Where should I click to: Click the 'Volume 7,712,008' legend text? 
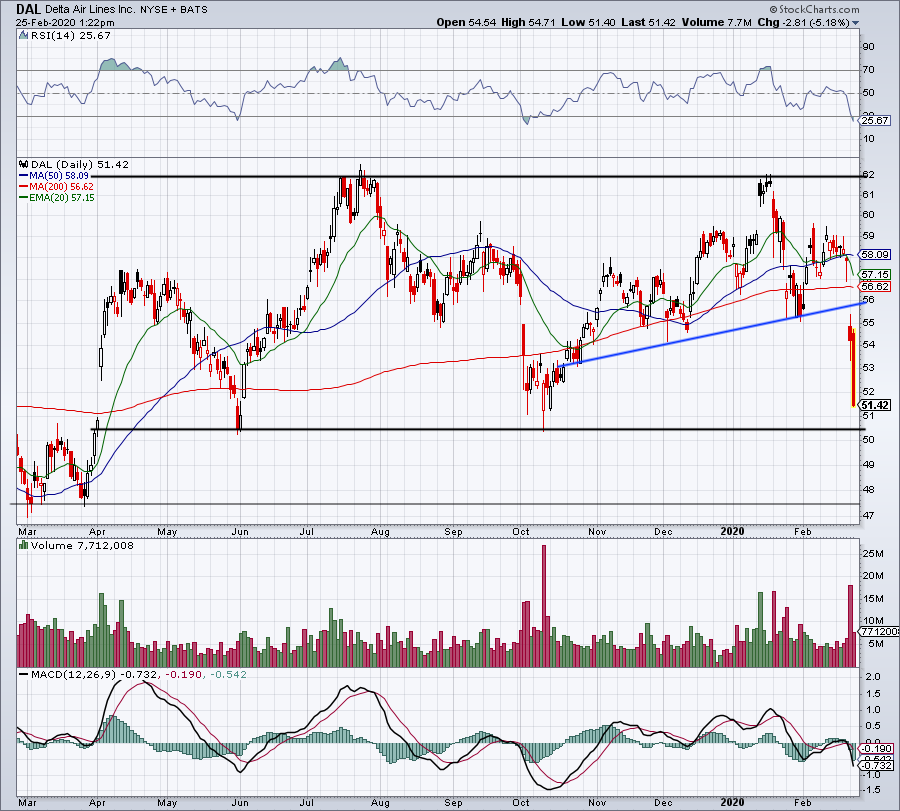pyautogui.click(x=82, y=545)
